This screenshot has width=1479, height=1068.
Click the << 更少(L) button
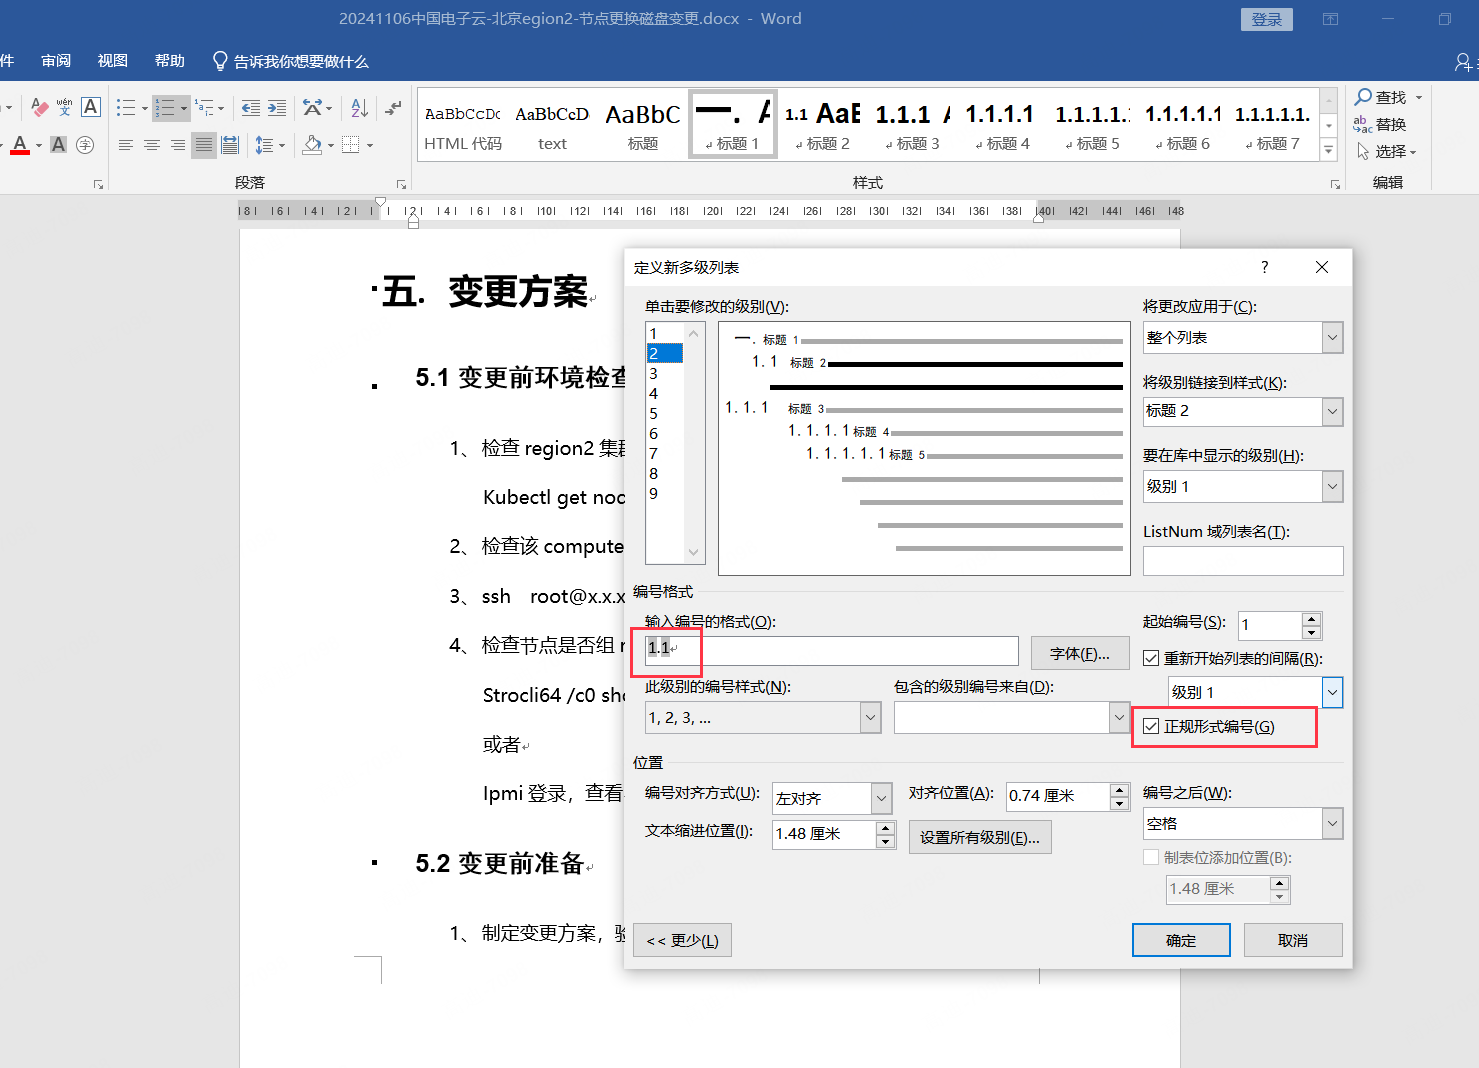point(682,940)
